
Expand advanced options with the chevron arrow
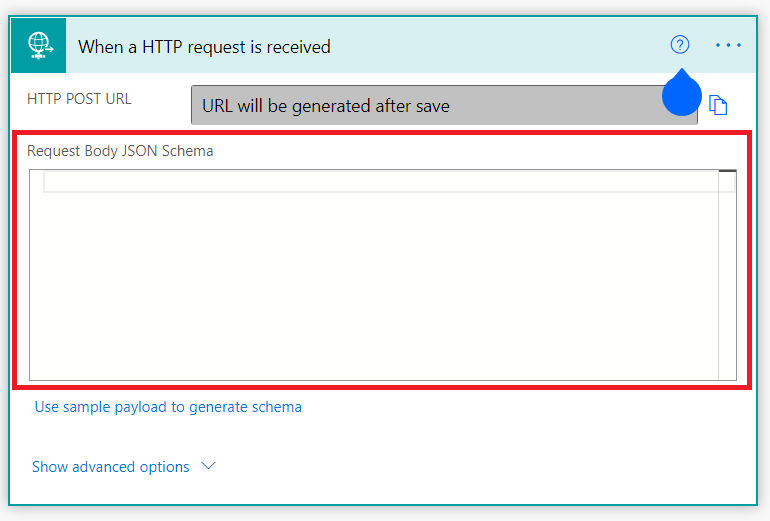click(209, 466)
